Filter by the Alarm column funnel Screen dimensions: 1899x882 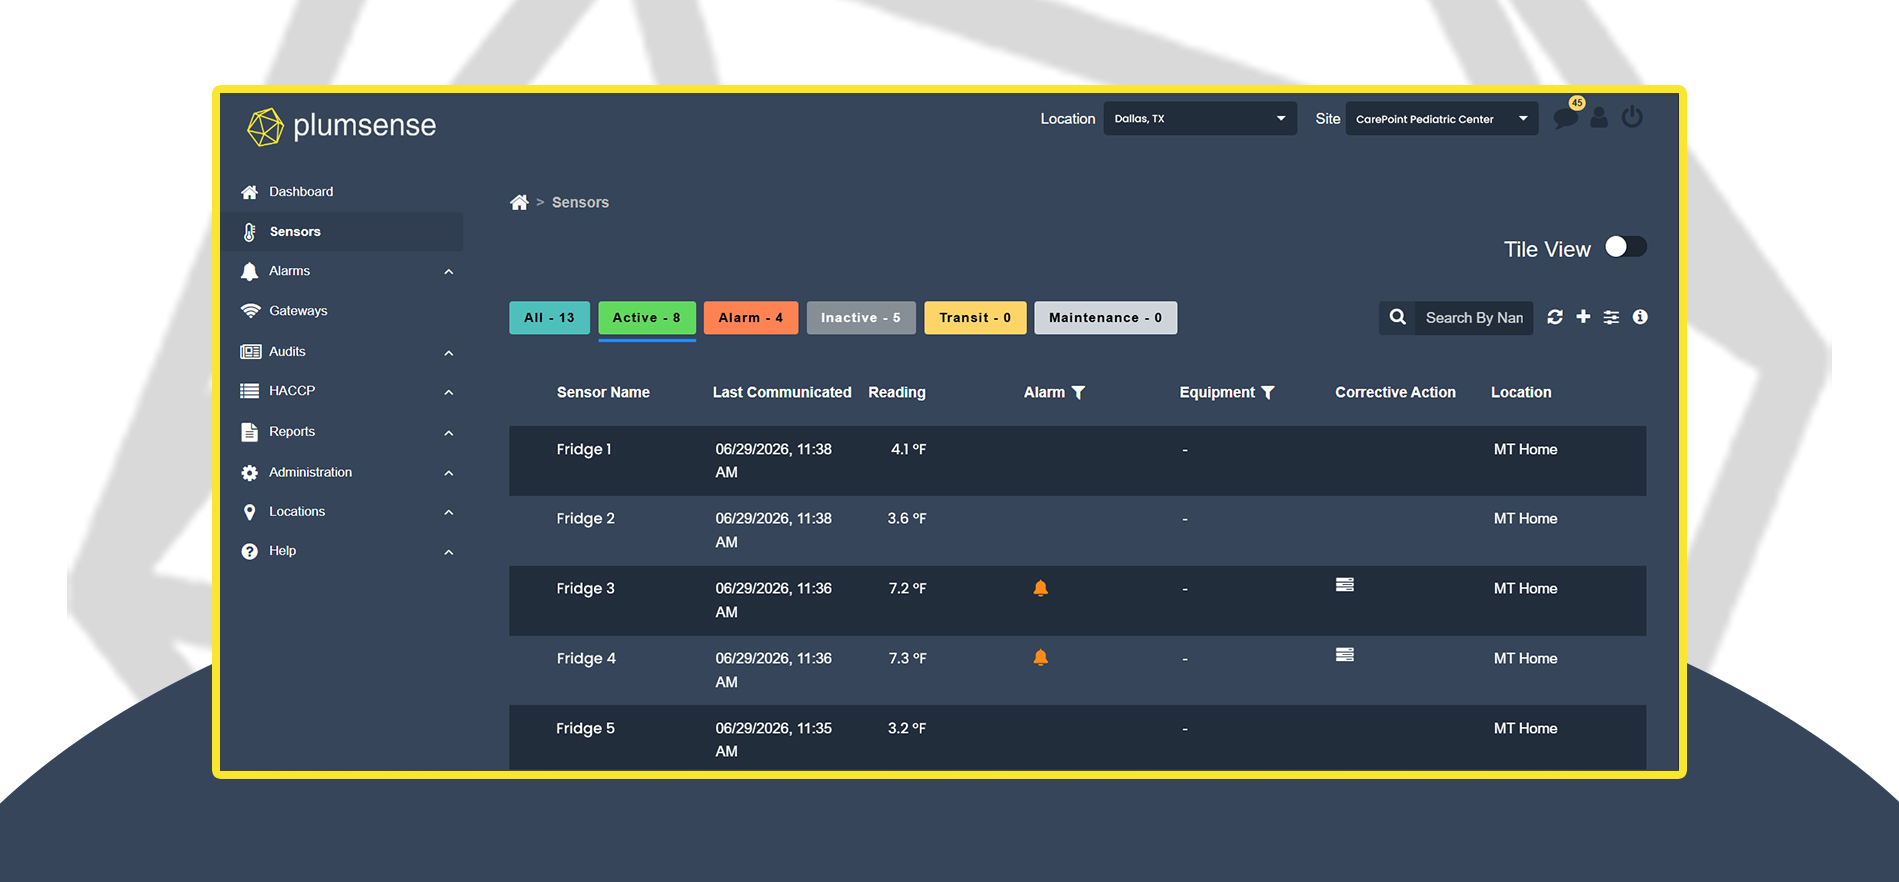coord(1078,393)
